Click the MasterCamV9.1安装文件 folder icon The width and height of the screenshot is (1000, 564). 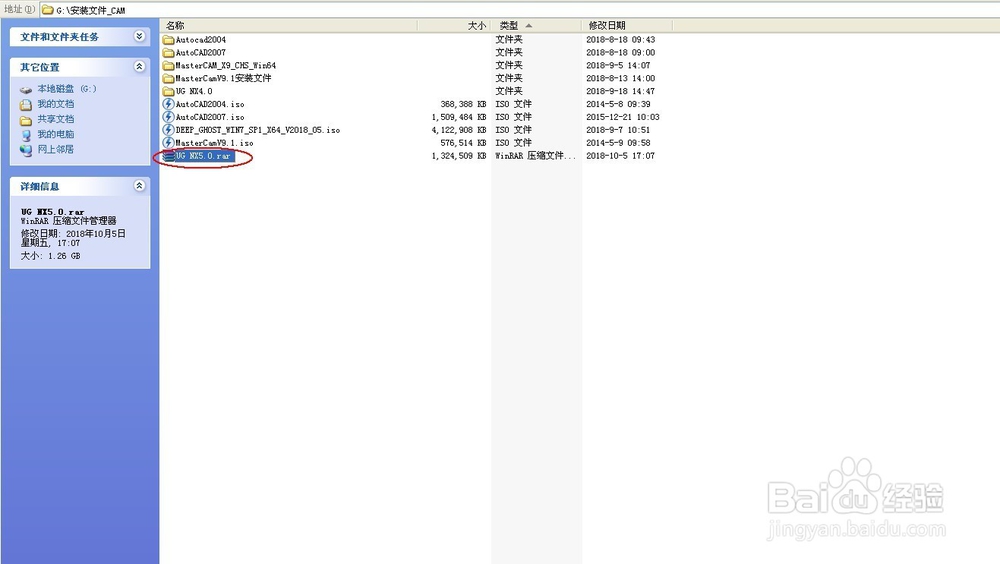168,78
